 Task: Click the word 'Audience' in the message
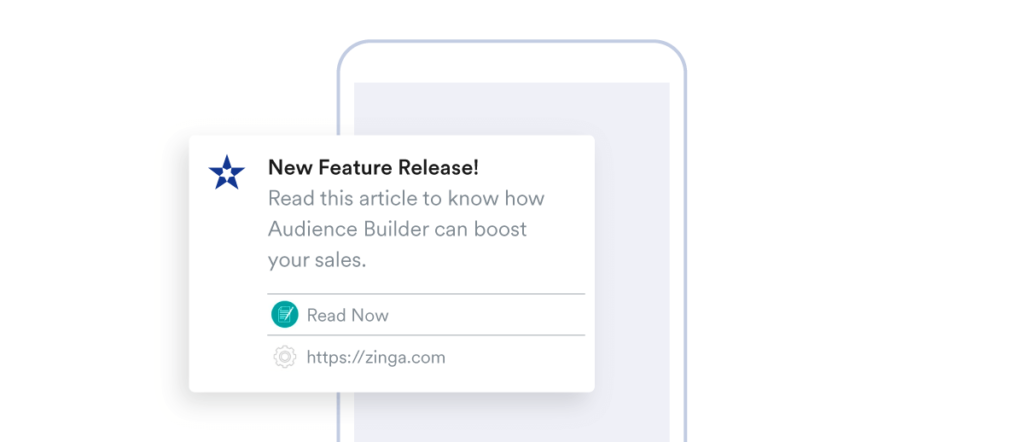306,230
